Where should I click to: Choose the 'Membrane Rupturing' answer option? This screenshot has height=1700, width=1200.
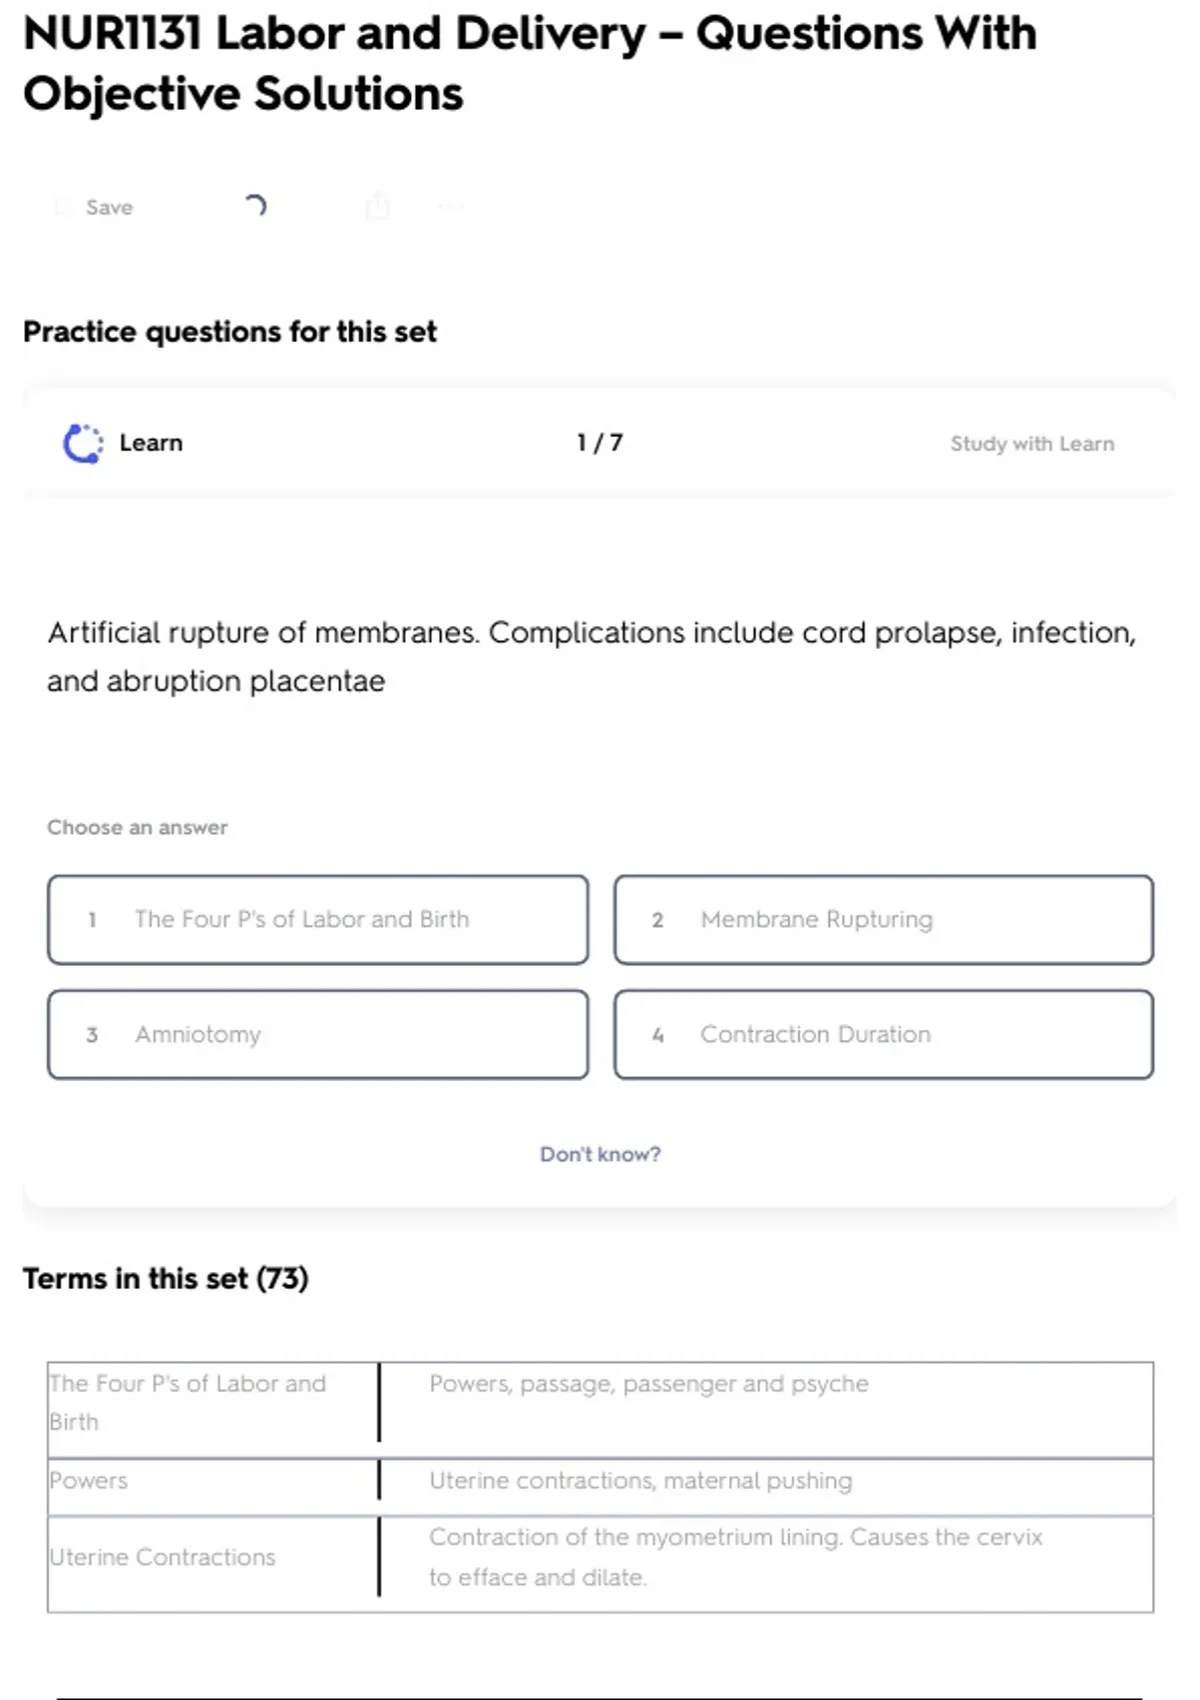883,919
